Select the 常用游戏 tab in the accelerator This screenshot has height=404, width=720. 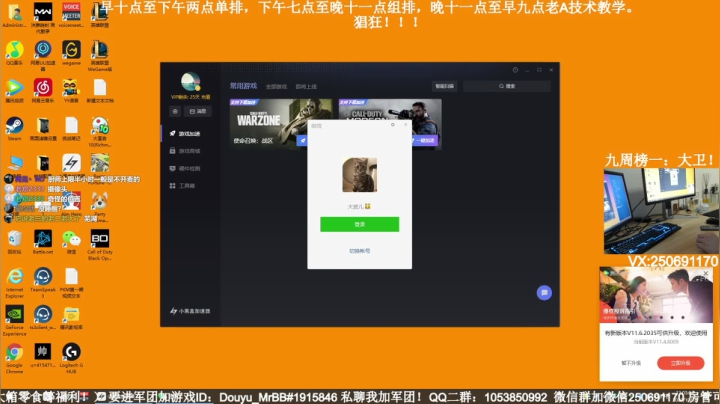coord(243,86)
